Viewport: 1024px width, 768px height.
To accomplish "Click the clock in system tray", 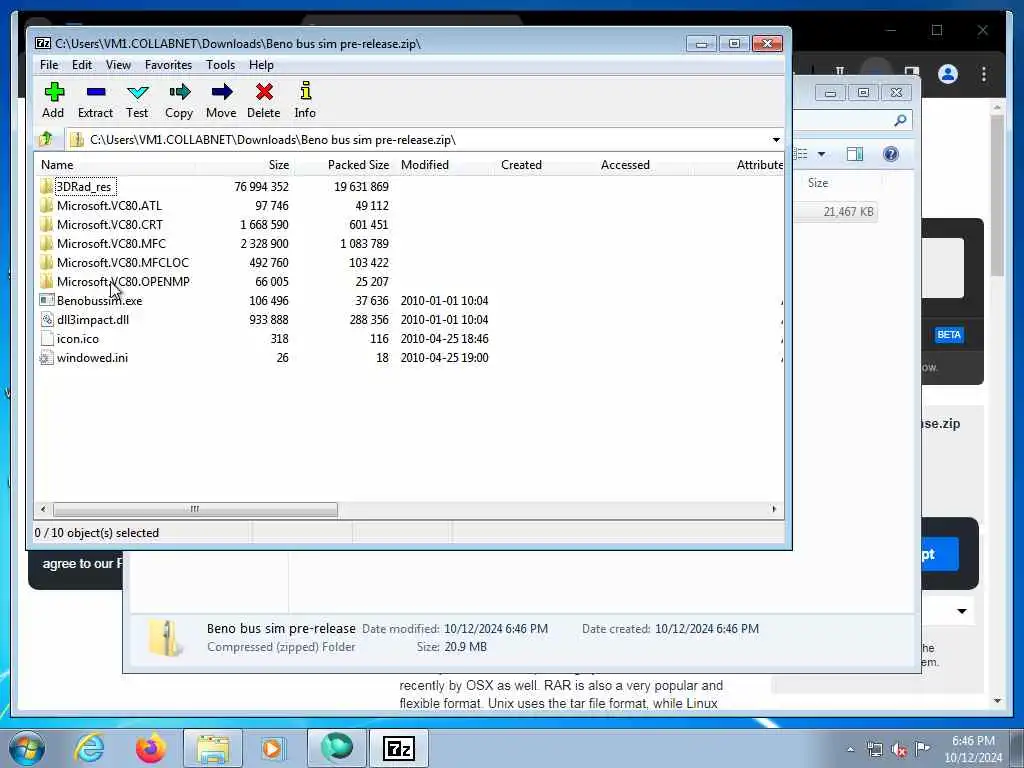I will (x=973, y=749).
